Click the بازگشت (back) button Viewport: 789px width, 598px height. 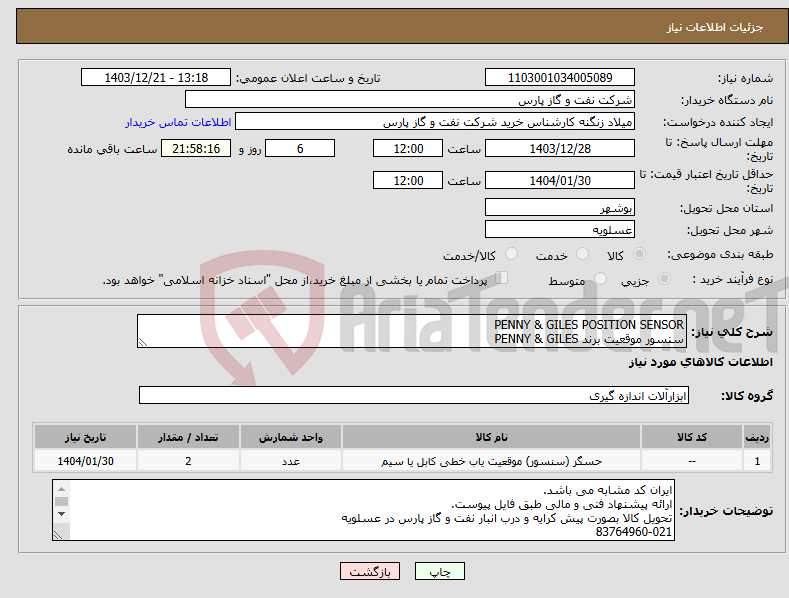(370, 571)
